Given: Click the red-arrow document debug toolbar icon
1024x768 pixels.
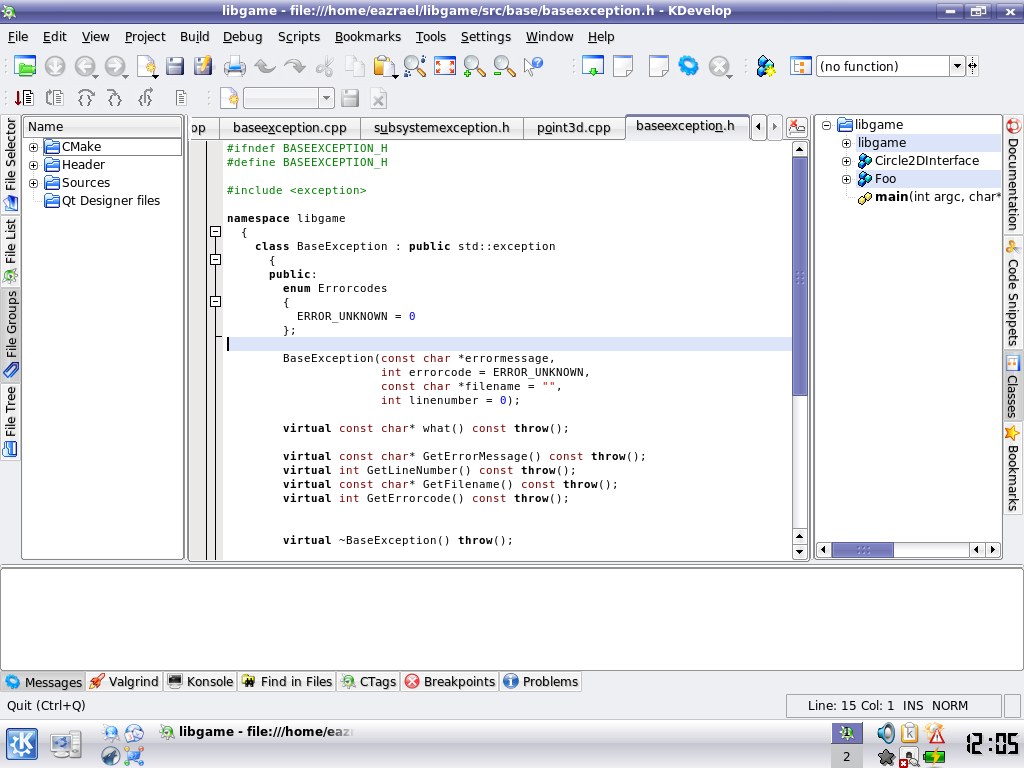Looking at the screenshot, I should point(24,98).
